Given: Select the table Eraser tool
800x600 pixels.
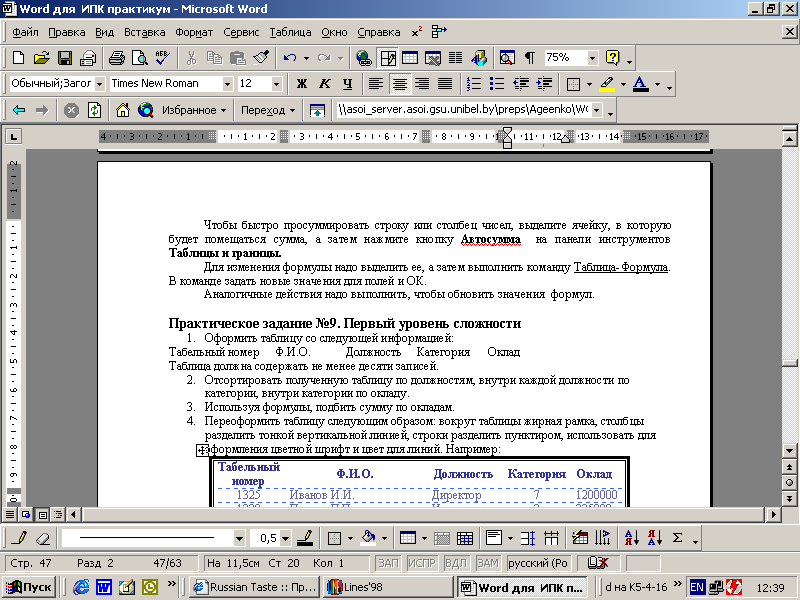Looking at the screenshot, I should (x=43, y=538).
